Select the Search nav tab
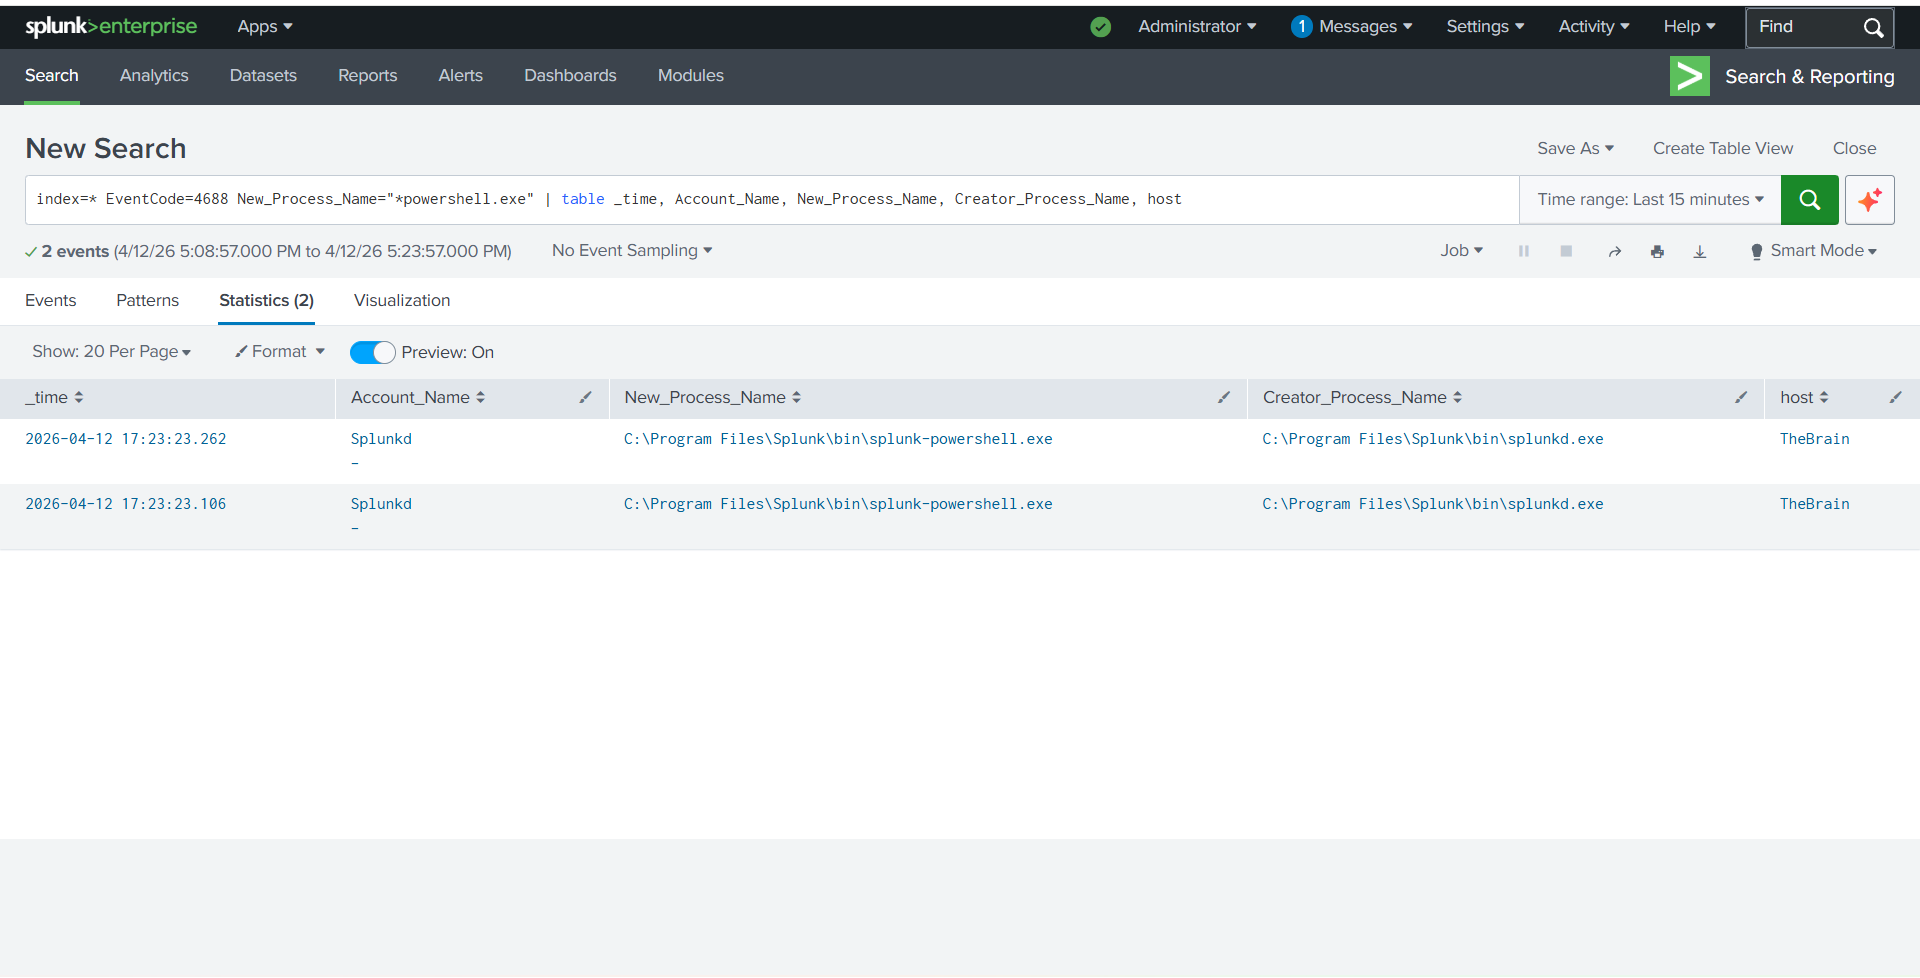 click(52, 76)
